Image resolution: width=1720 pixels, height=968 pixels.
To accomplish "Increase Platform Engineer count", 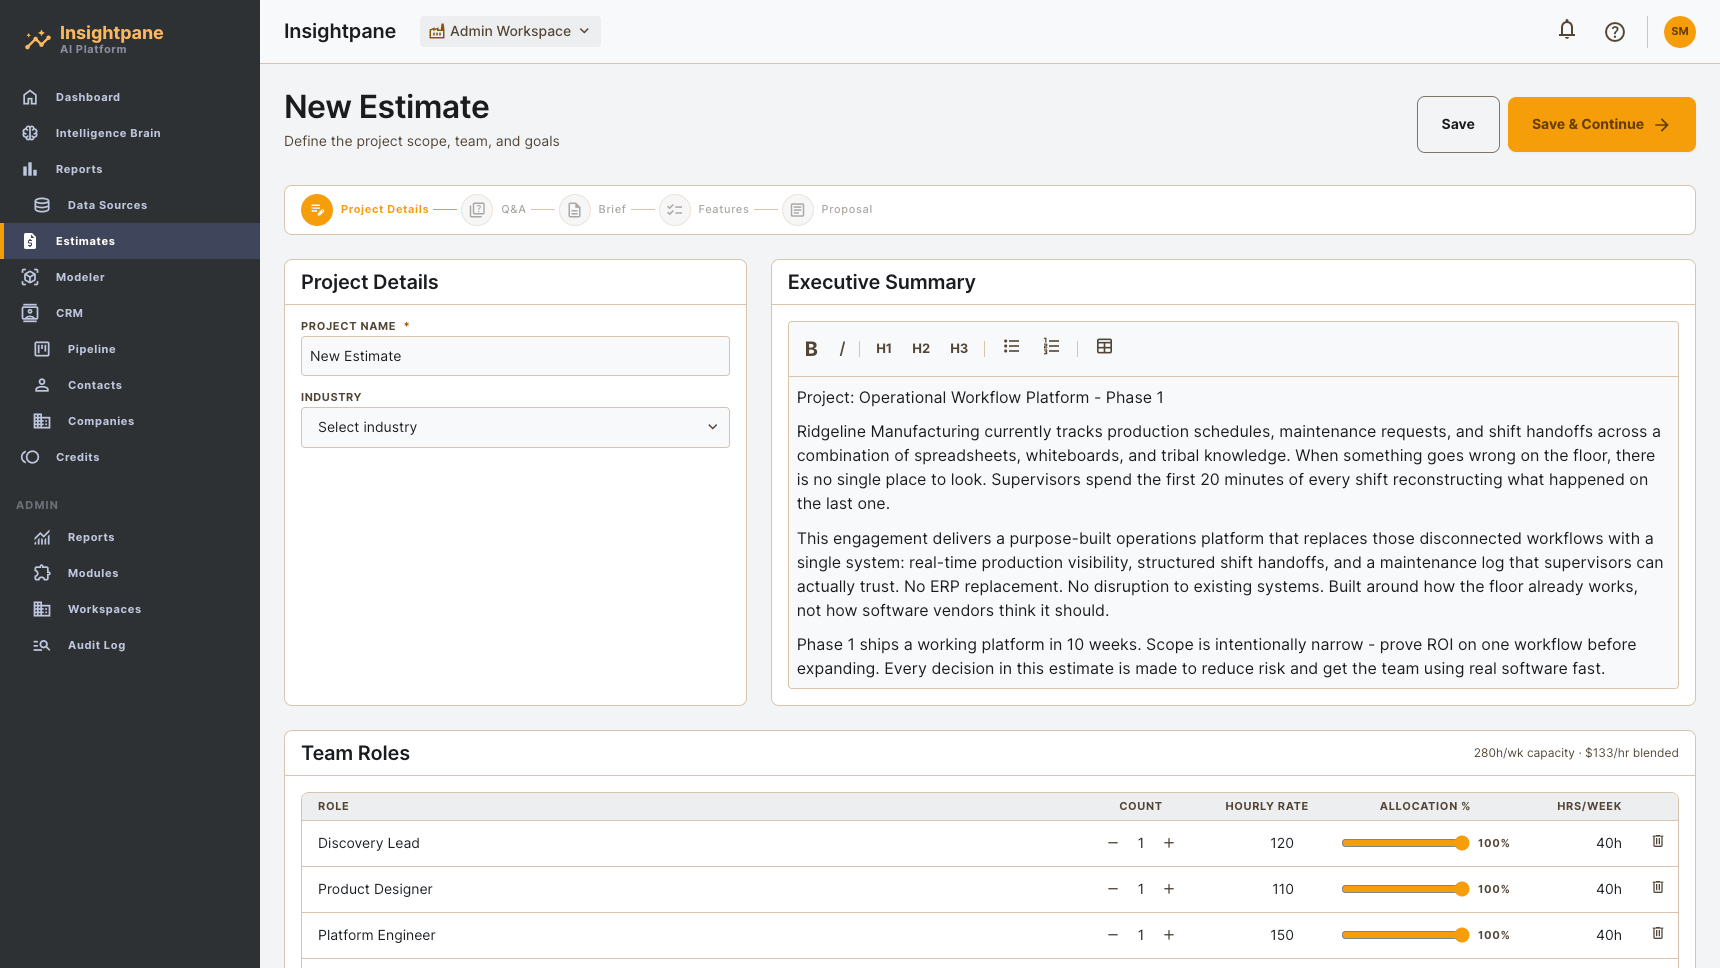I will pyautogui.click(x=1169, y=935).
